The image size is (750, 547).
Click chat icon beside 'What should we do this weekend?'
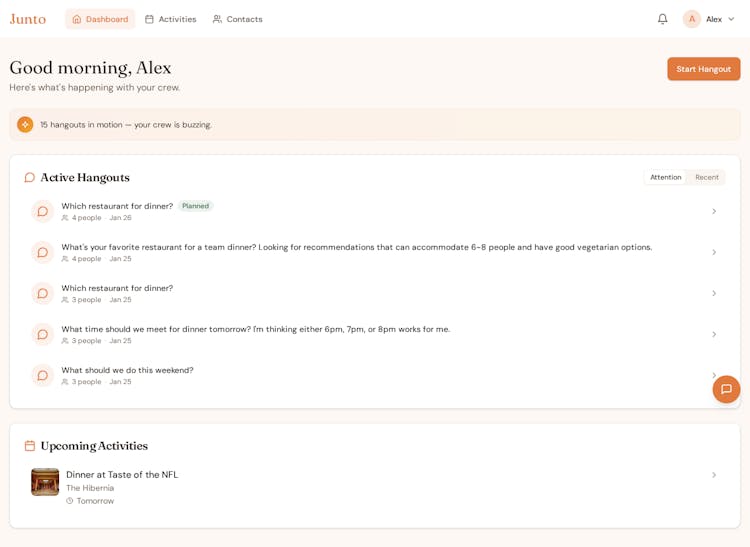(x=42, y=376)
